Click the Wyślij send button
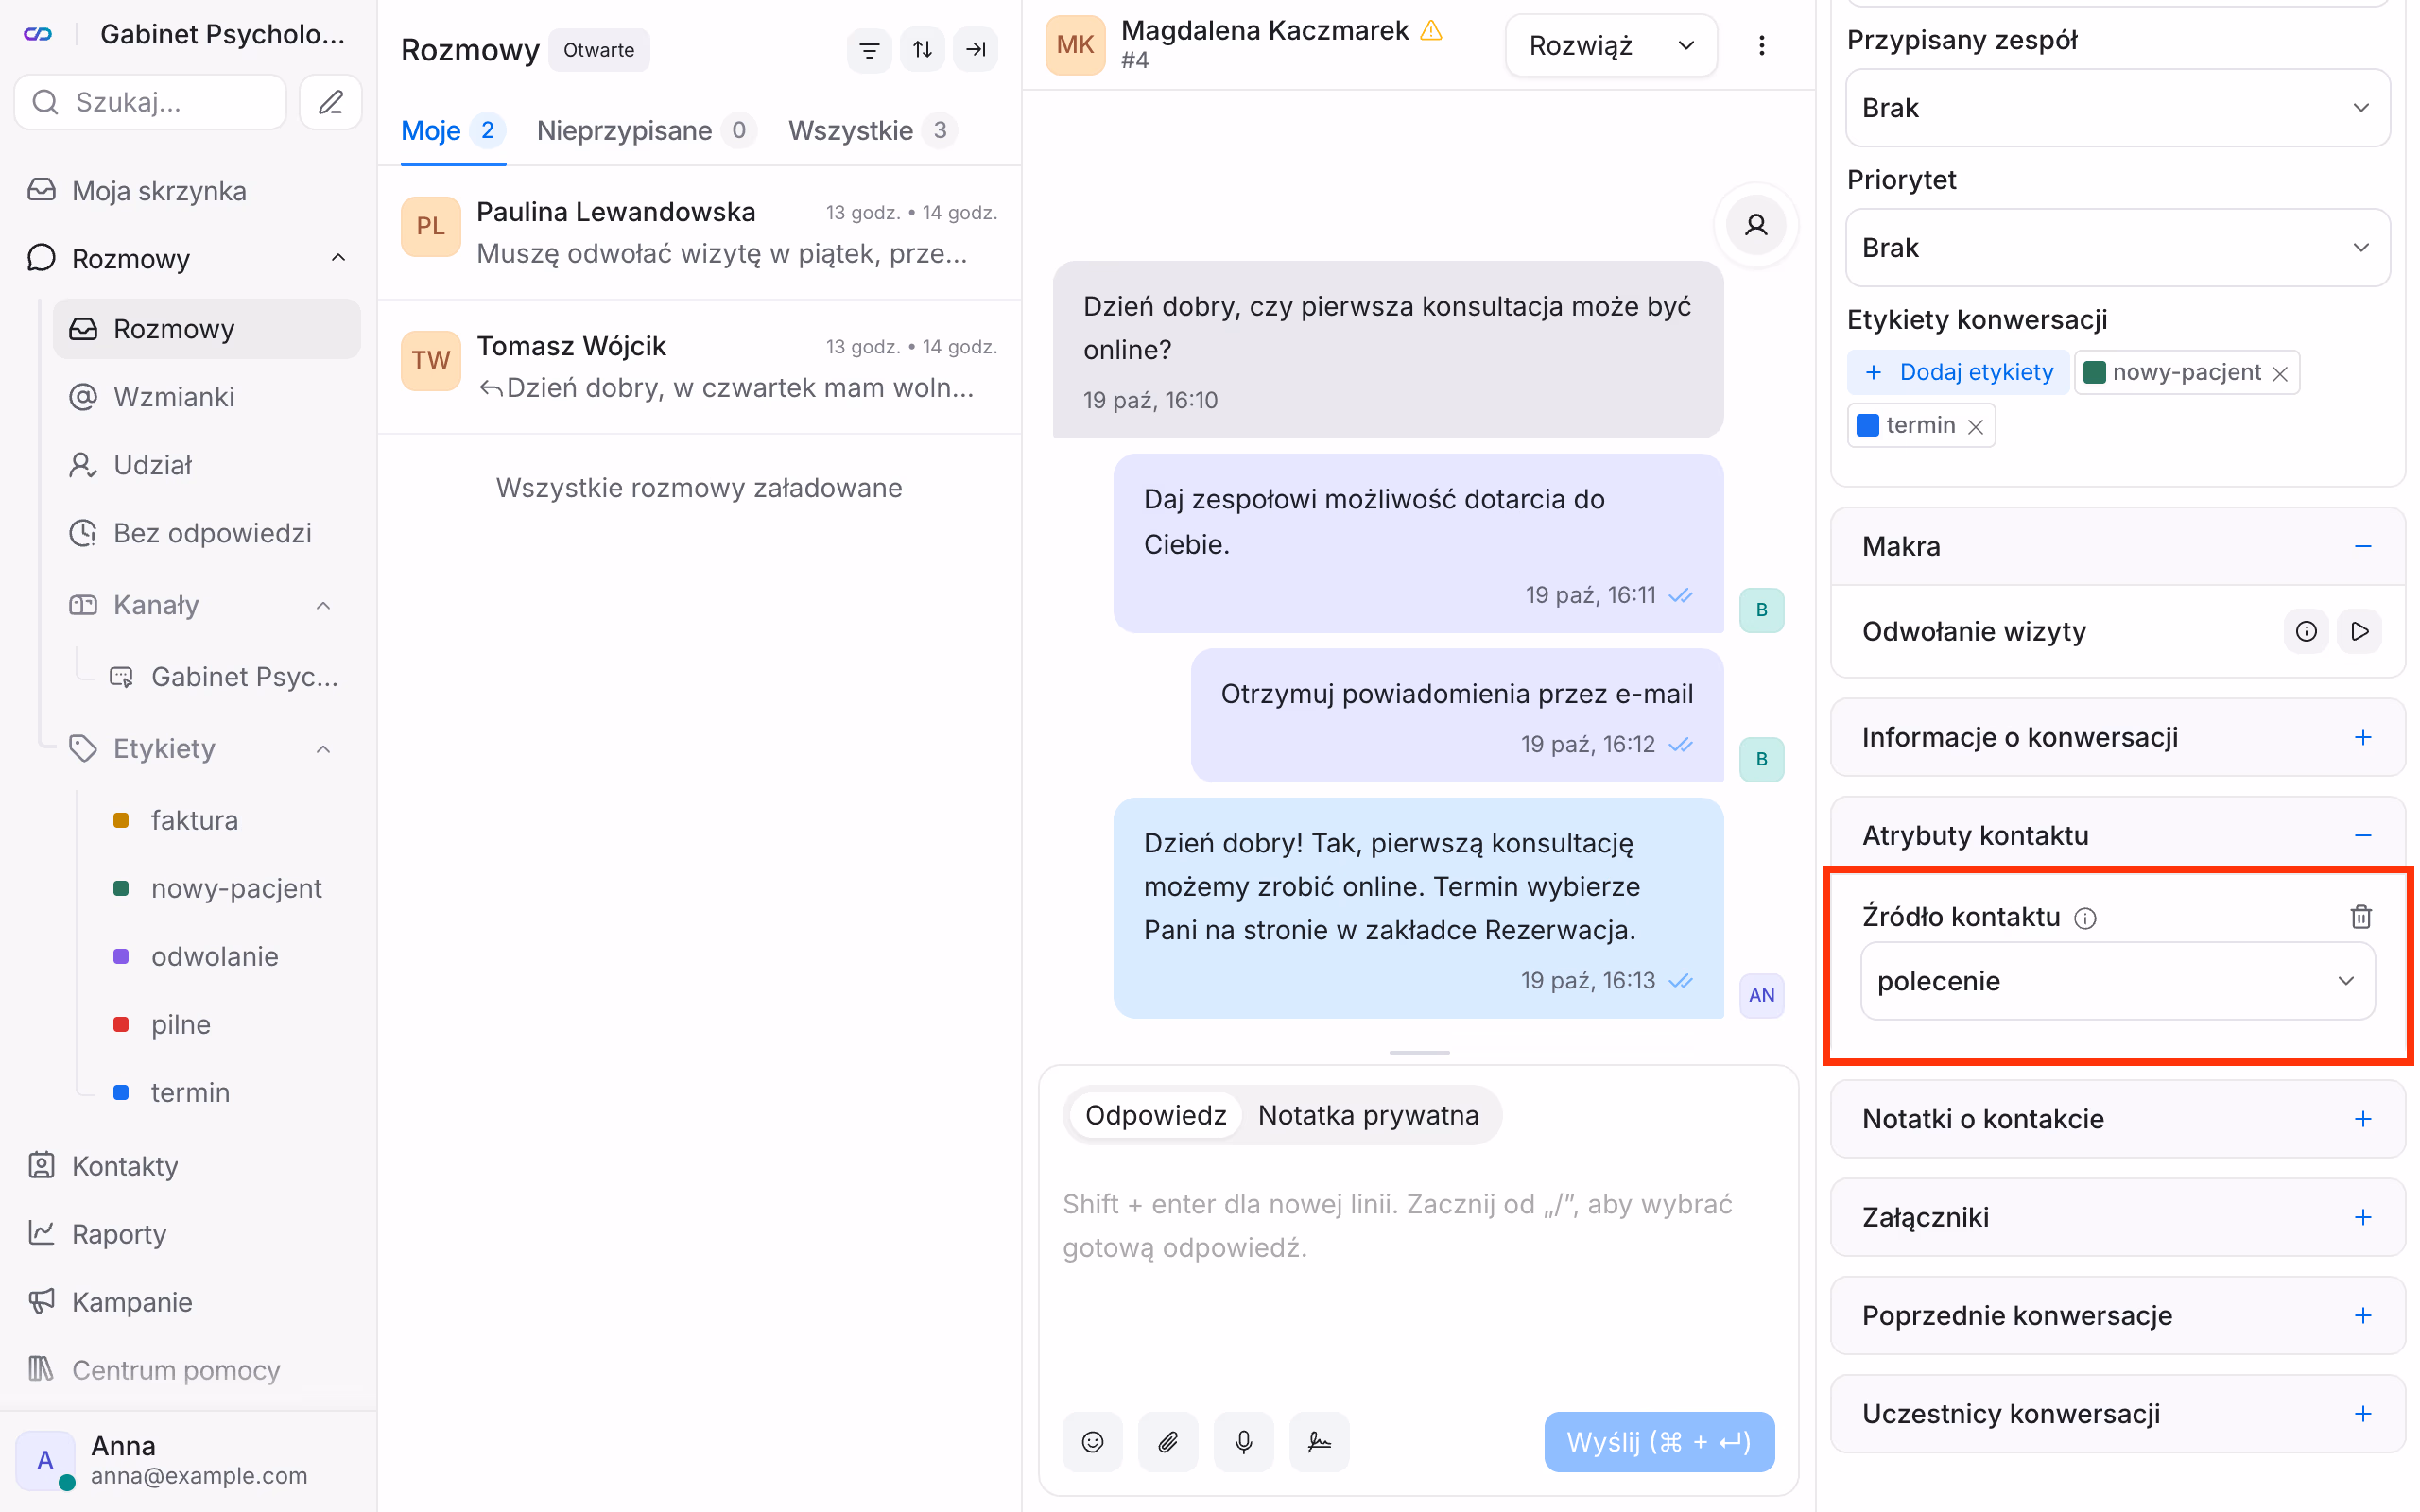This screenshot has width=2420, height=1512. coord(1658,1441)
